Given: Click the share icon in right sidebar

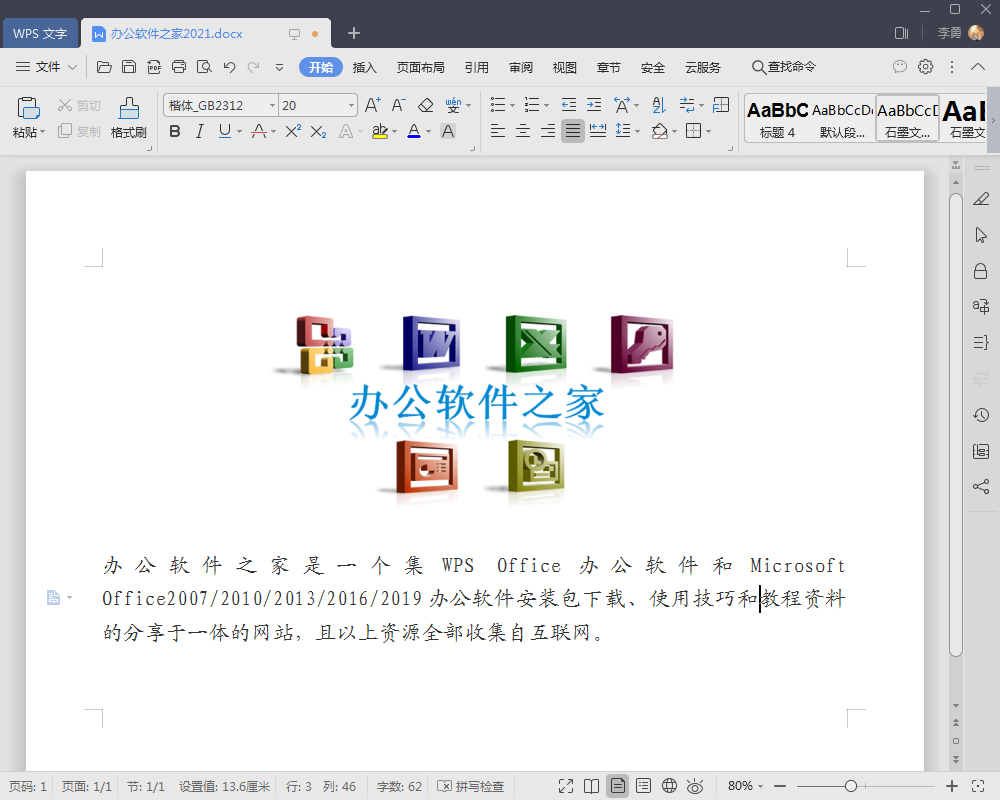Looking at the screenshot, I should (x=981, y=487).
